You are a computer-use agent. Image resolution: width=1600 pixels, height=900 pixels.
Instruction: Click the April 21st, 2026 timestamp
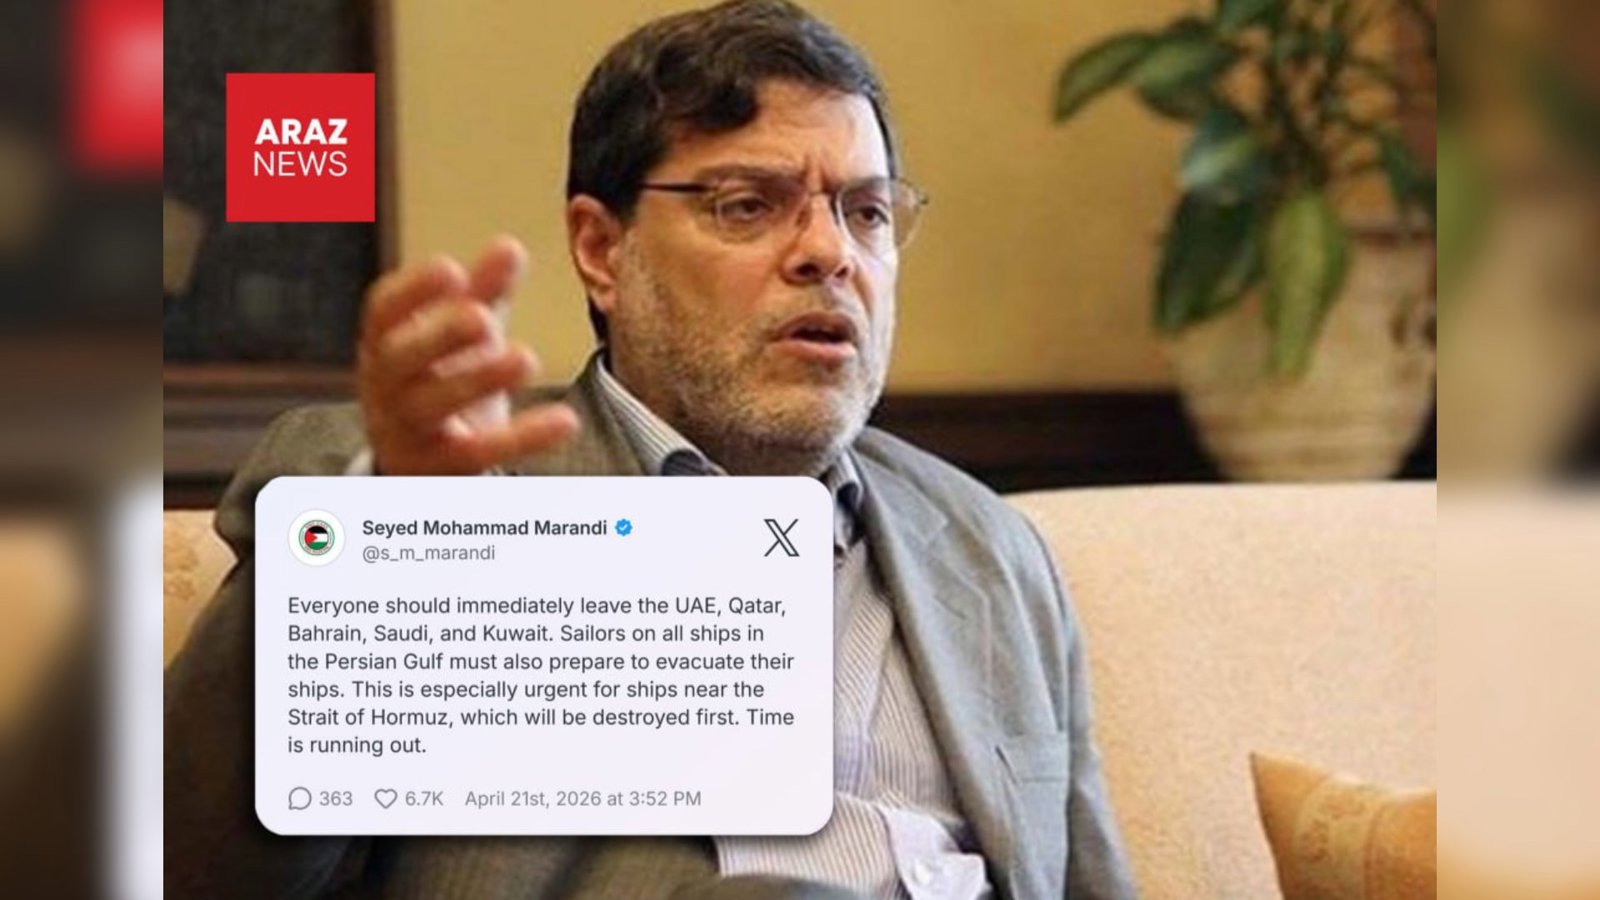pyautogui.click(x=583, y=798)
